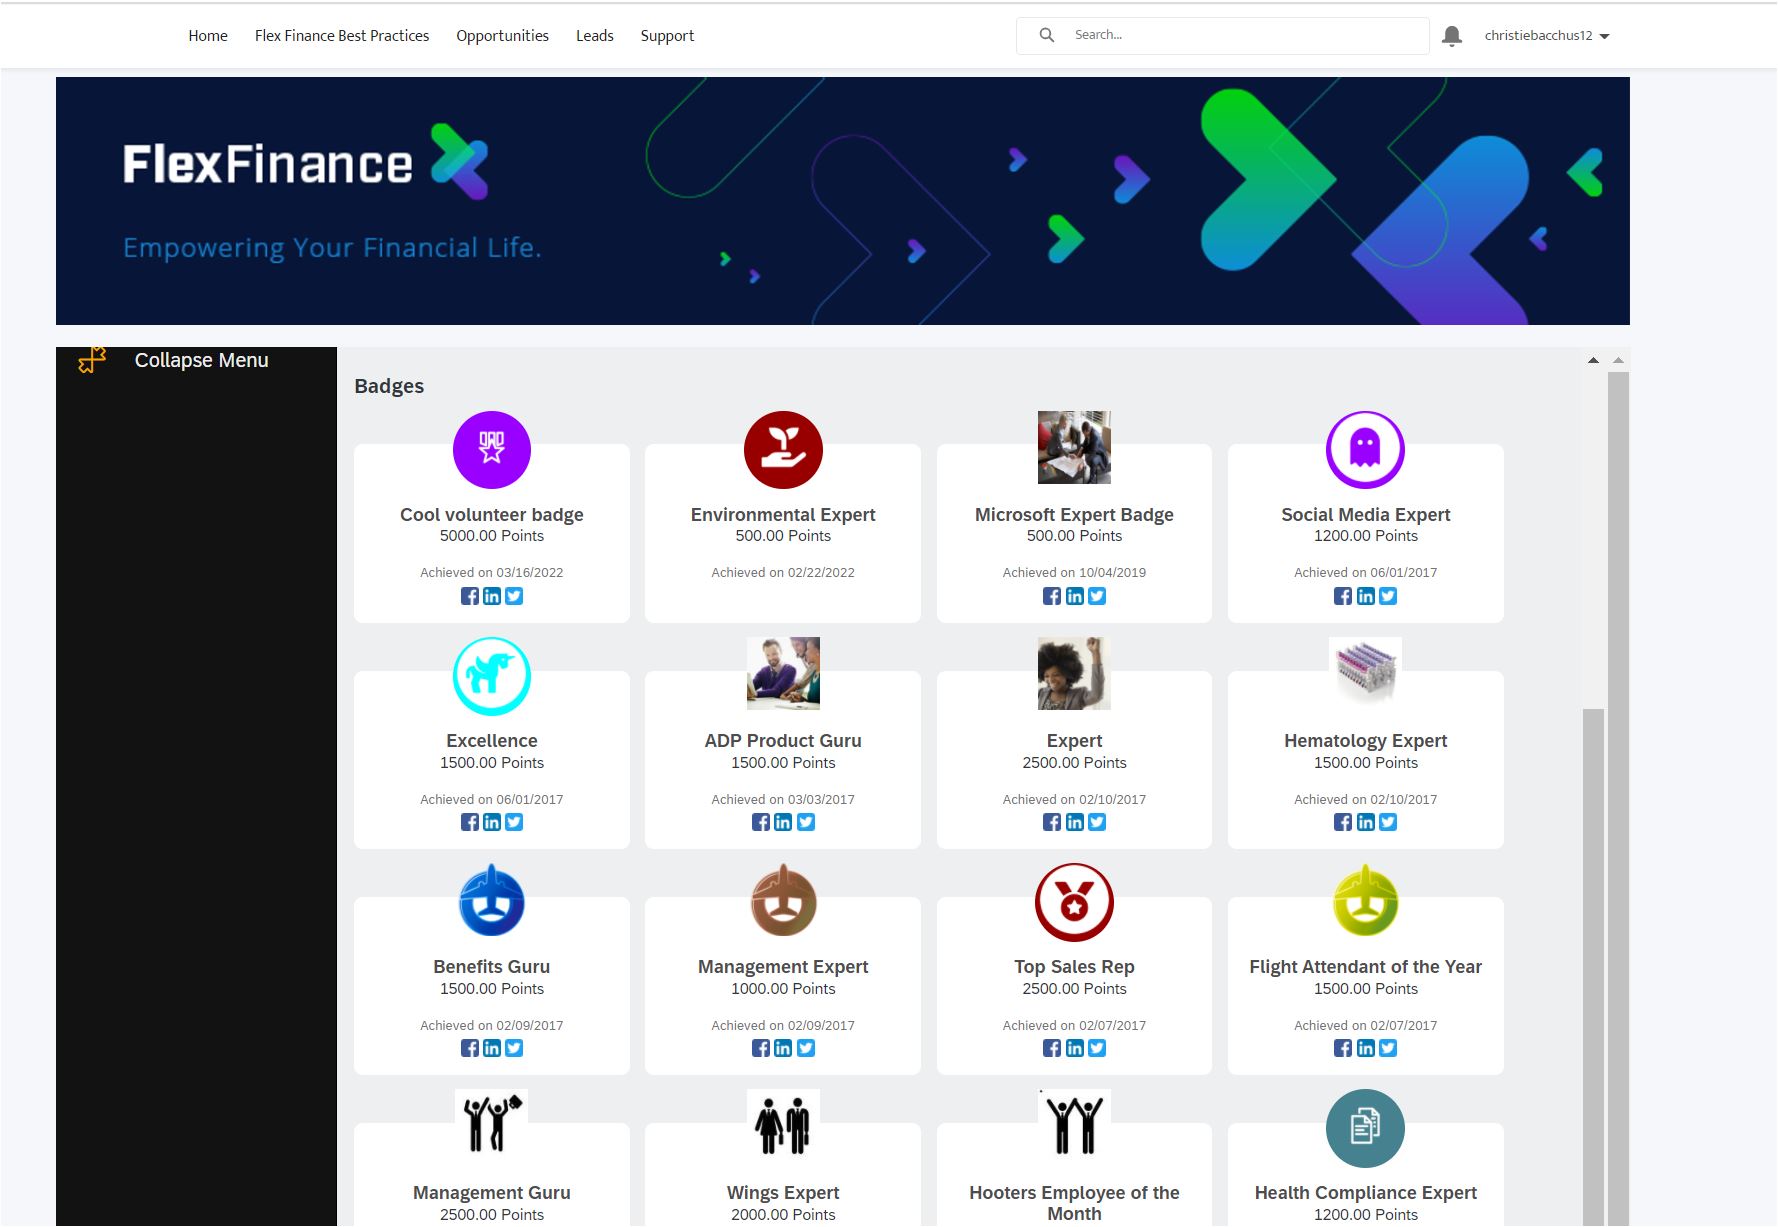Screen dimensions: 1778x1227
Task: Click the Microsoft Expert Badge image
Action: [1073, 447]
